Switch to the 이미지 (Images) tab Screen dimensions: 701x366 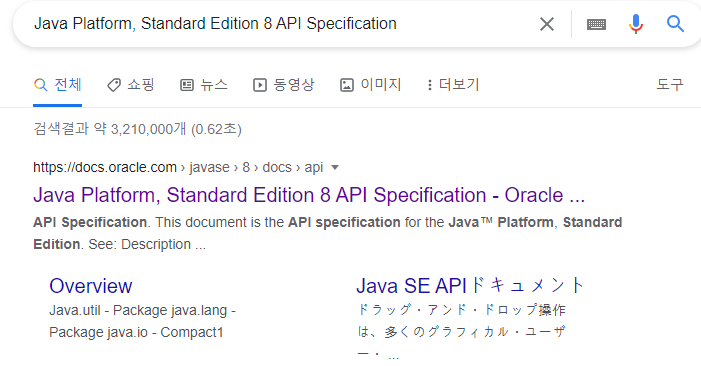370,84
